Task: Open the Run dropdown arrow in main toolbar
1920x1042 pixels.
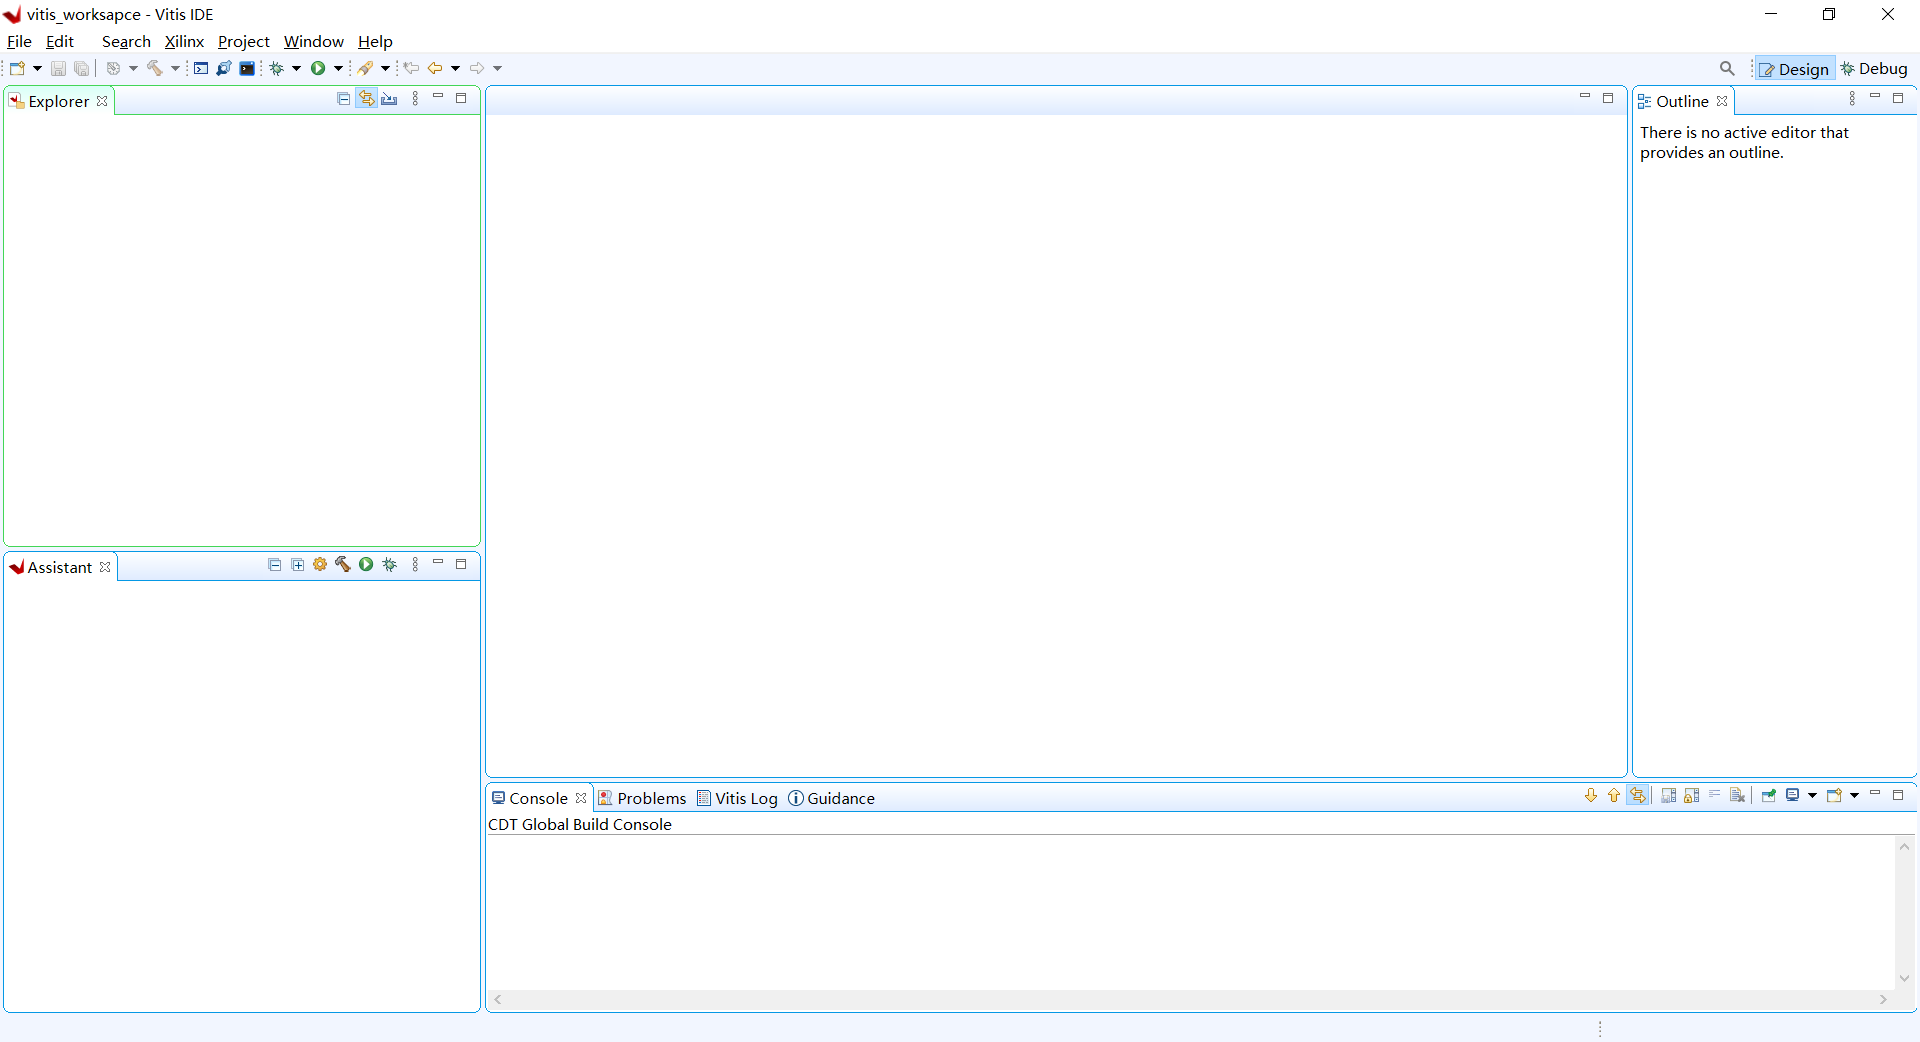Action: pos(338,68)
